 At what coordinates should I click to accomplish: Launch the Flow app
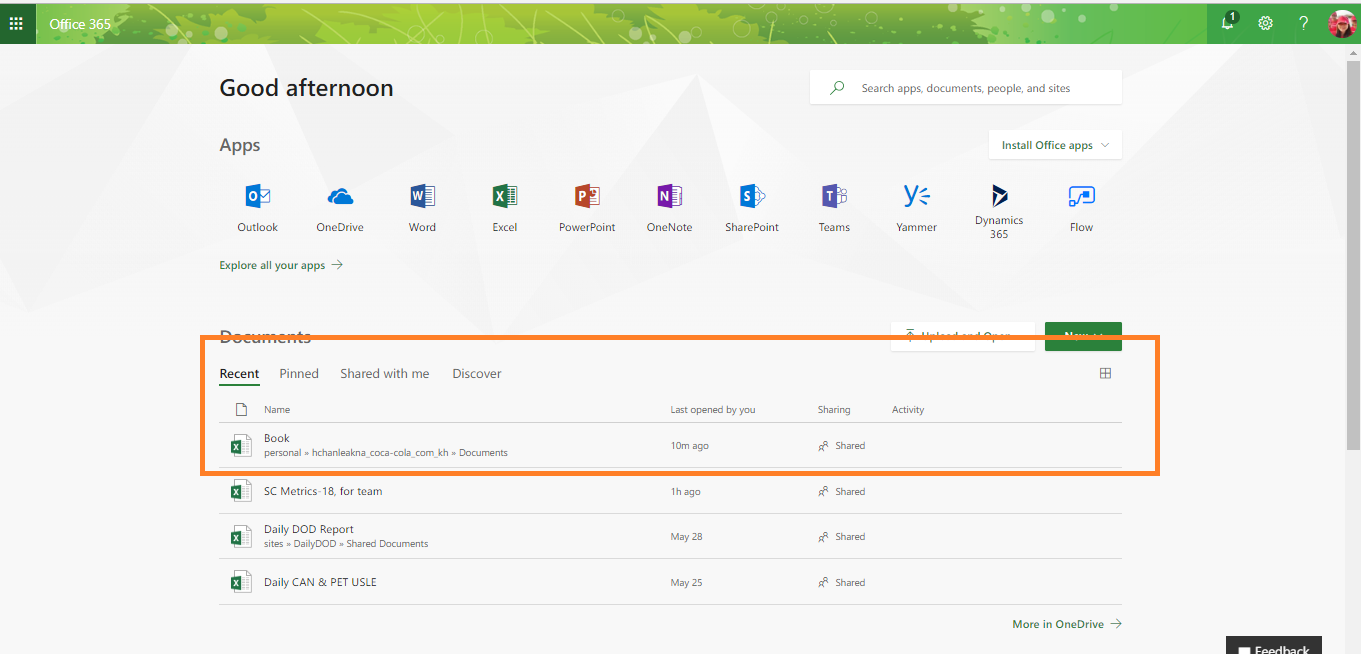pos(1081,208)
